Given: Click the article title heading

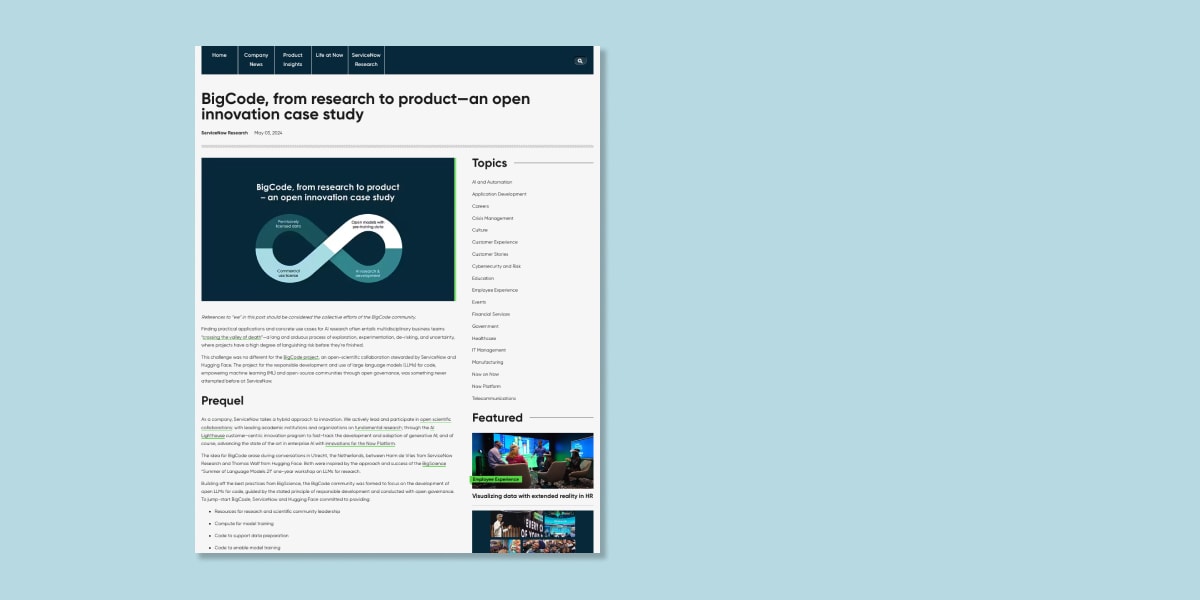Looking at the screenshot, I should click(365, 106).
